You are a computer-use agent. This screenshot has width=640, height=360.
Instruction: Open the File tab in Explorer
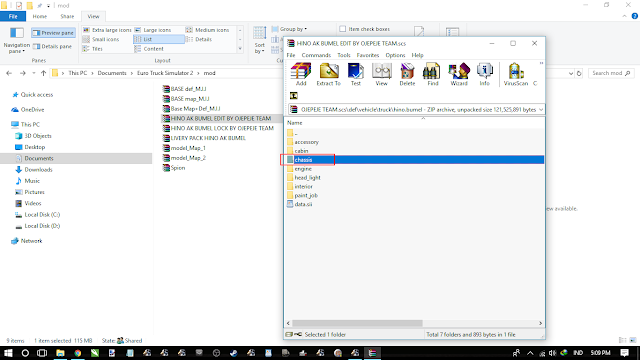tap(13, 16)
